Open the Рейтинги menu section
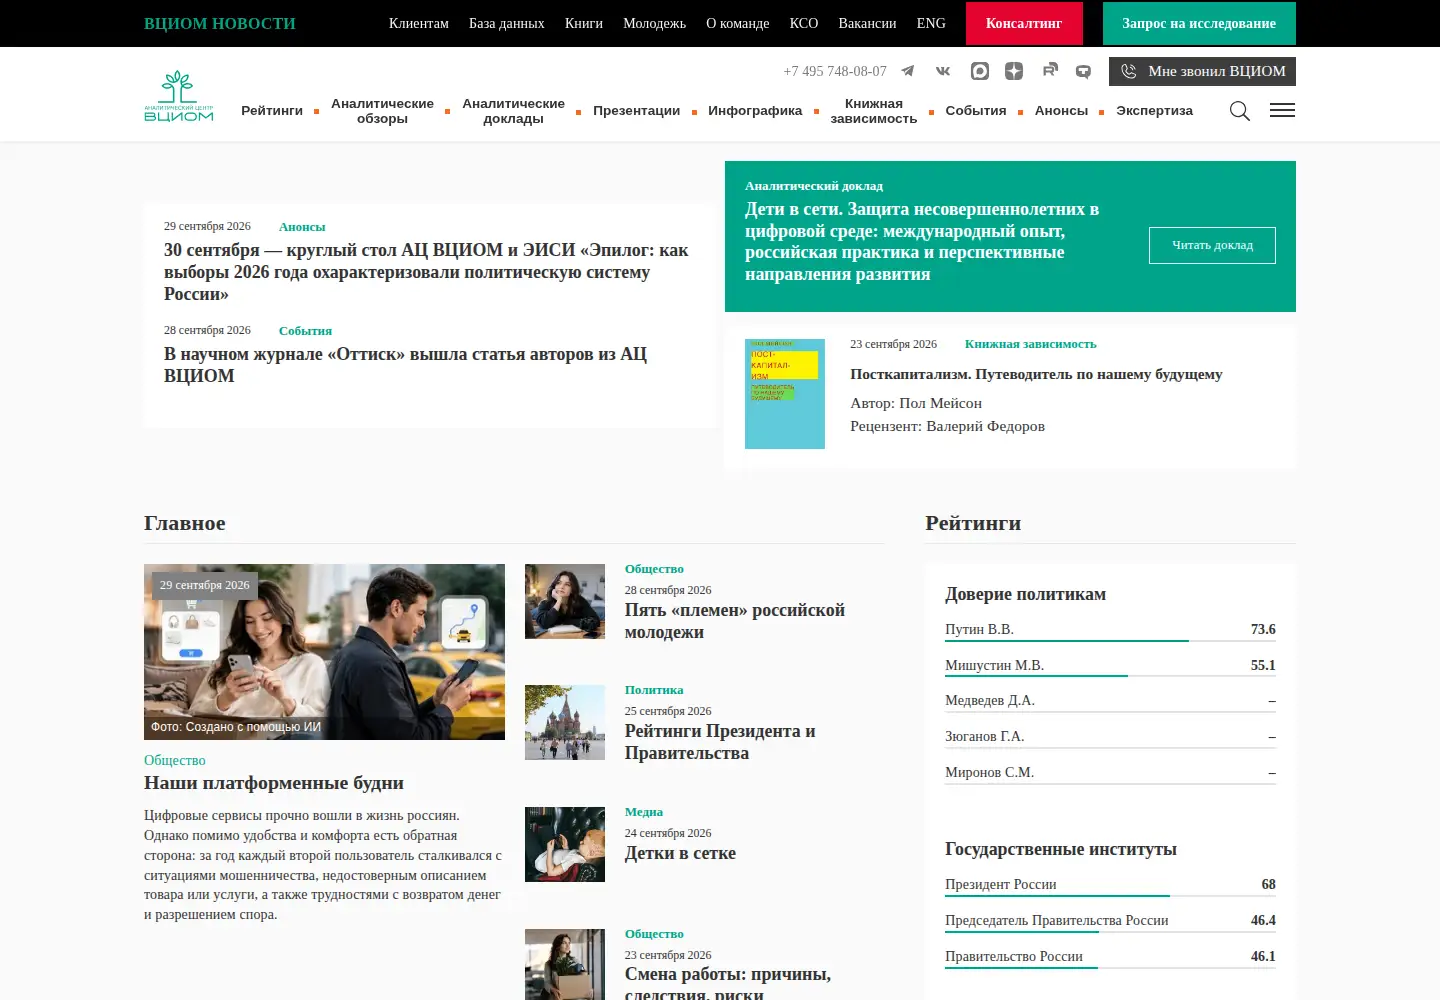Viewport: 1440px width, 1000px height. [x=272, y=111]
